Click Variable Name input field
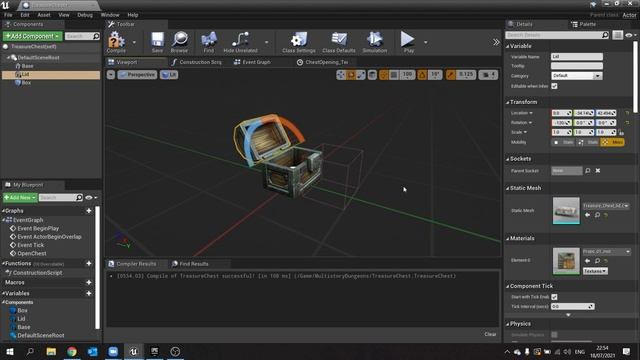 577,56
